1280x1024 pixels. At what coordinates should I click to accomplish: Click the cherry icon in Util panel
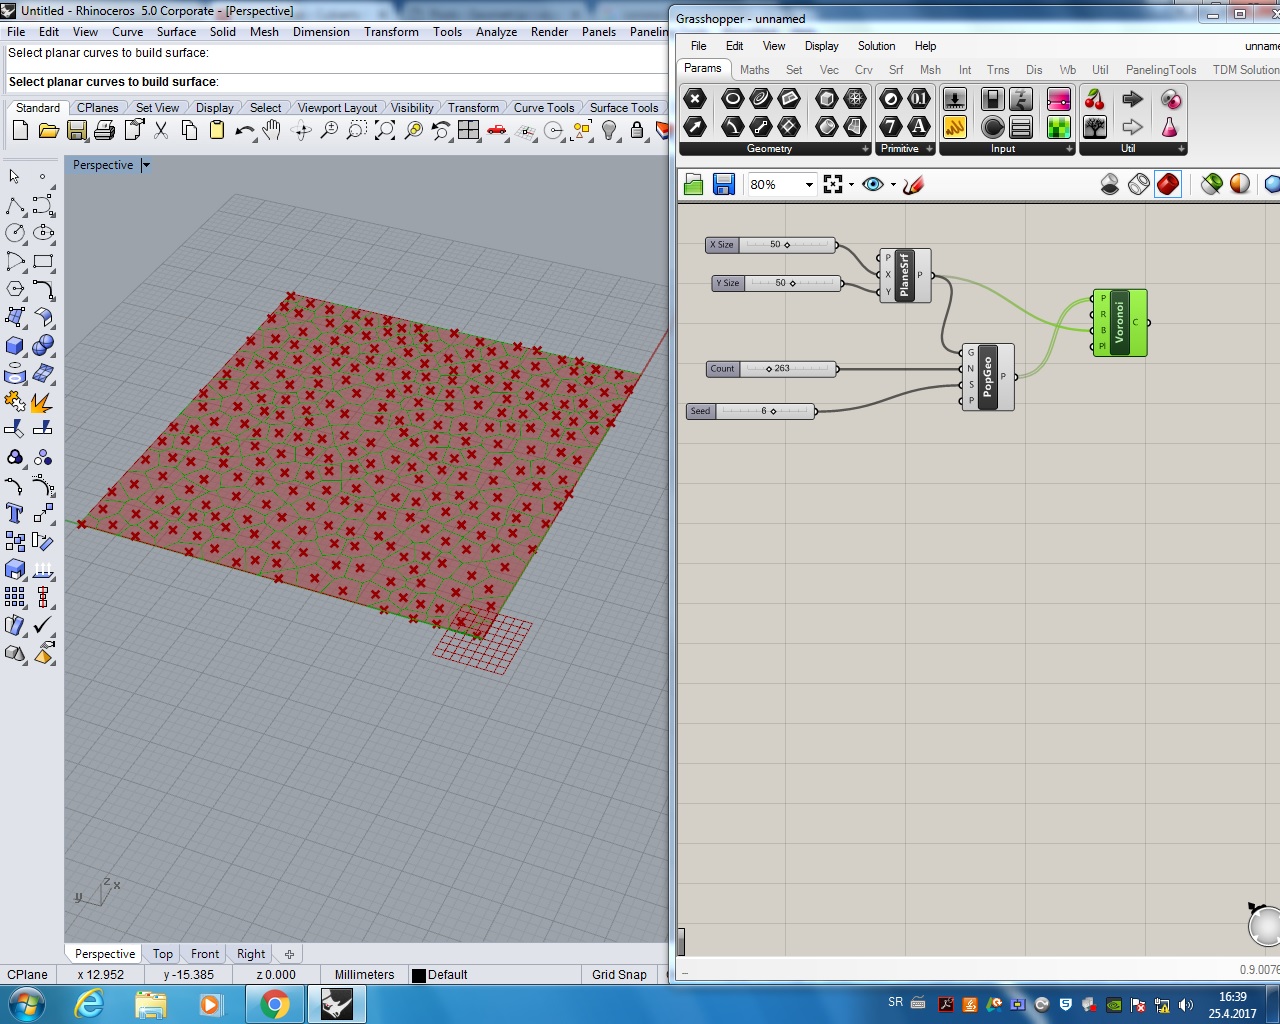point(1095,98)
